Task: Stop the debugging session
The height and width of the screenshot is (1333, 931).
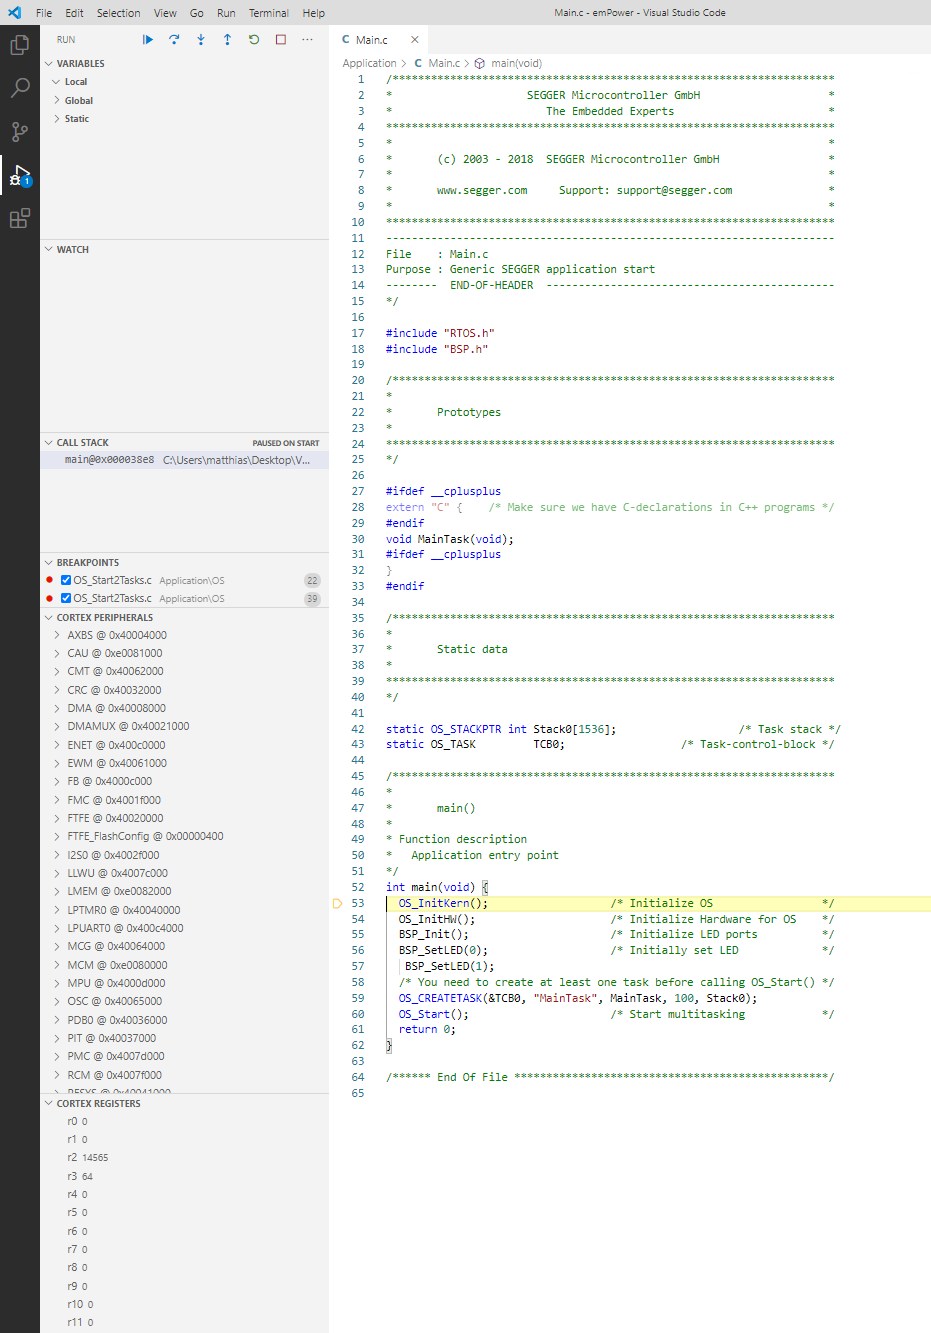Action: click(281, 40)
